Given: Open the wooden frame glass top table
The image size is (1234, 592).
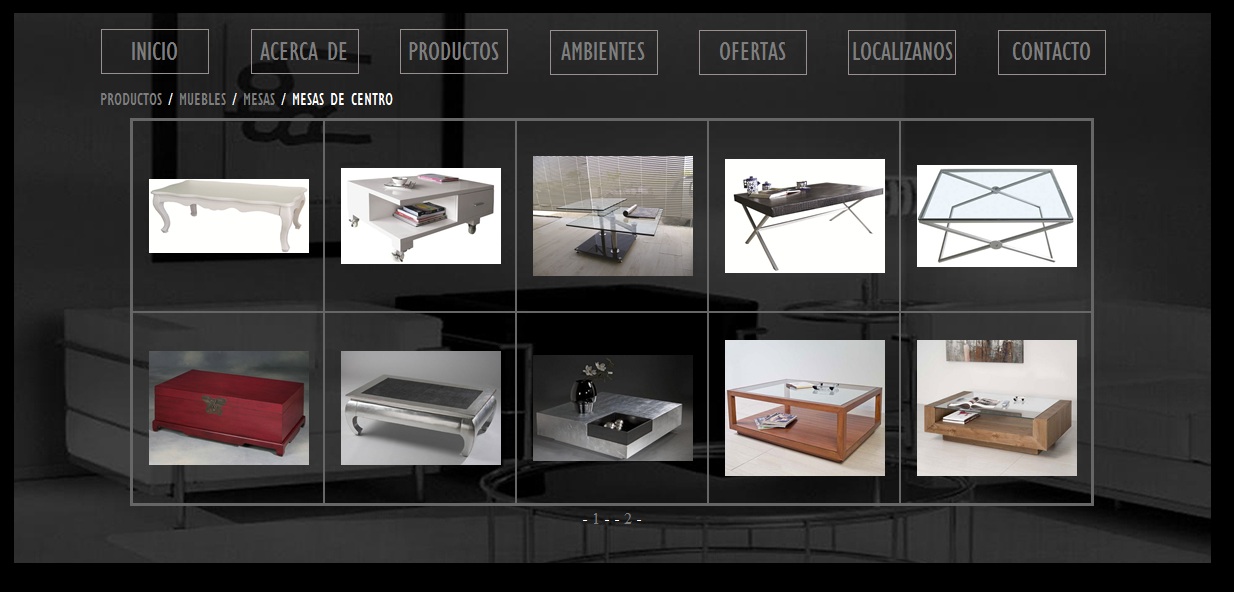Looking at the screenshot, I should (804, 408).
